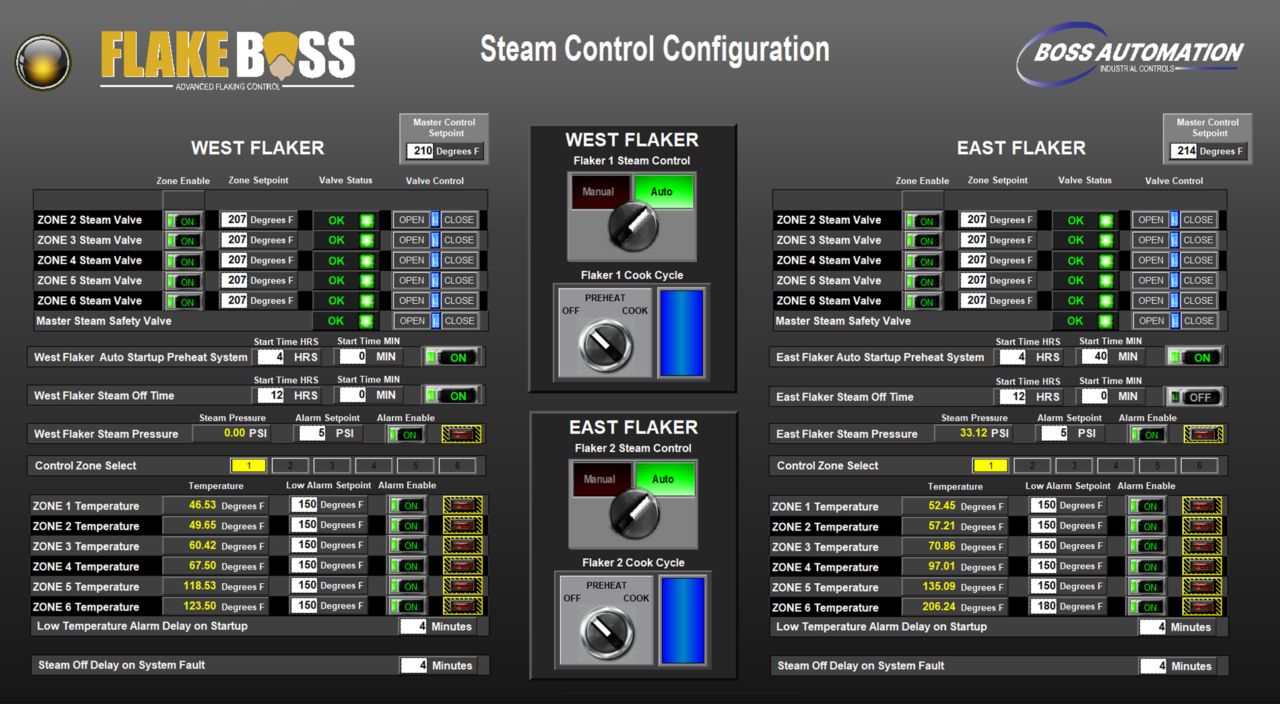Viewport: 1280px width, 704px height.
Task: Open the West Master Steam Safety Valve
Action: (412, 320)
